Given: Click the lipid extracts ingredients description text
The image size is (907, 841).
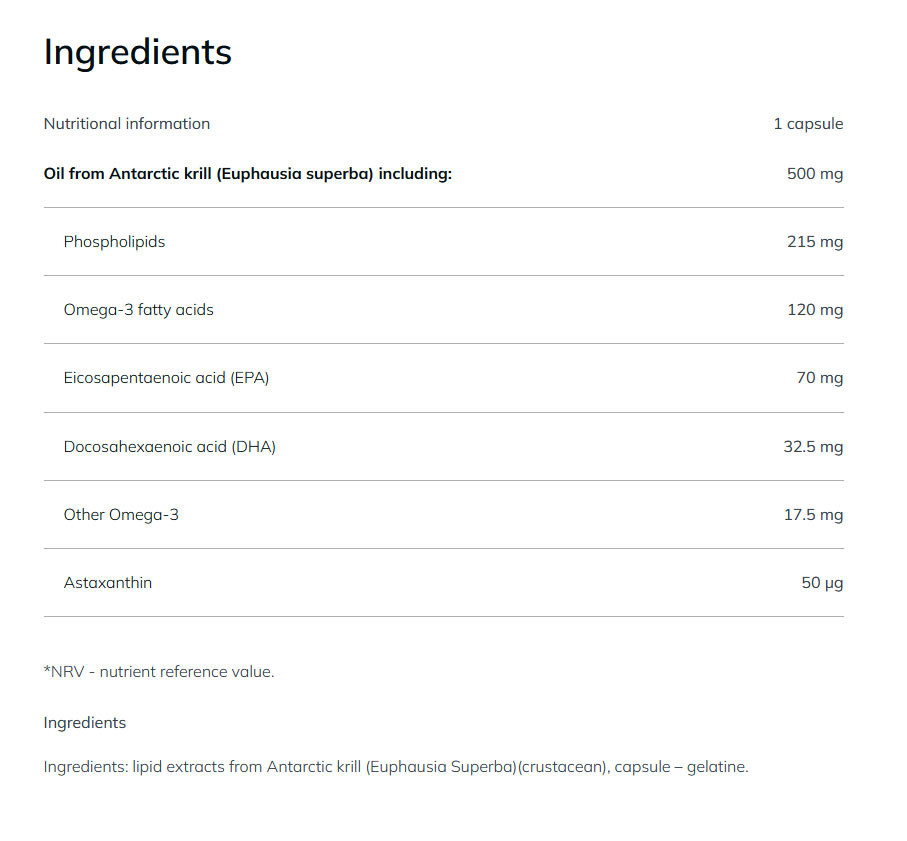Looking at the screenshot, I should coord(396,768).
